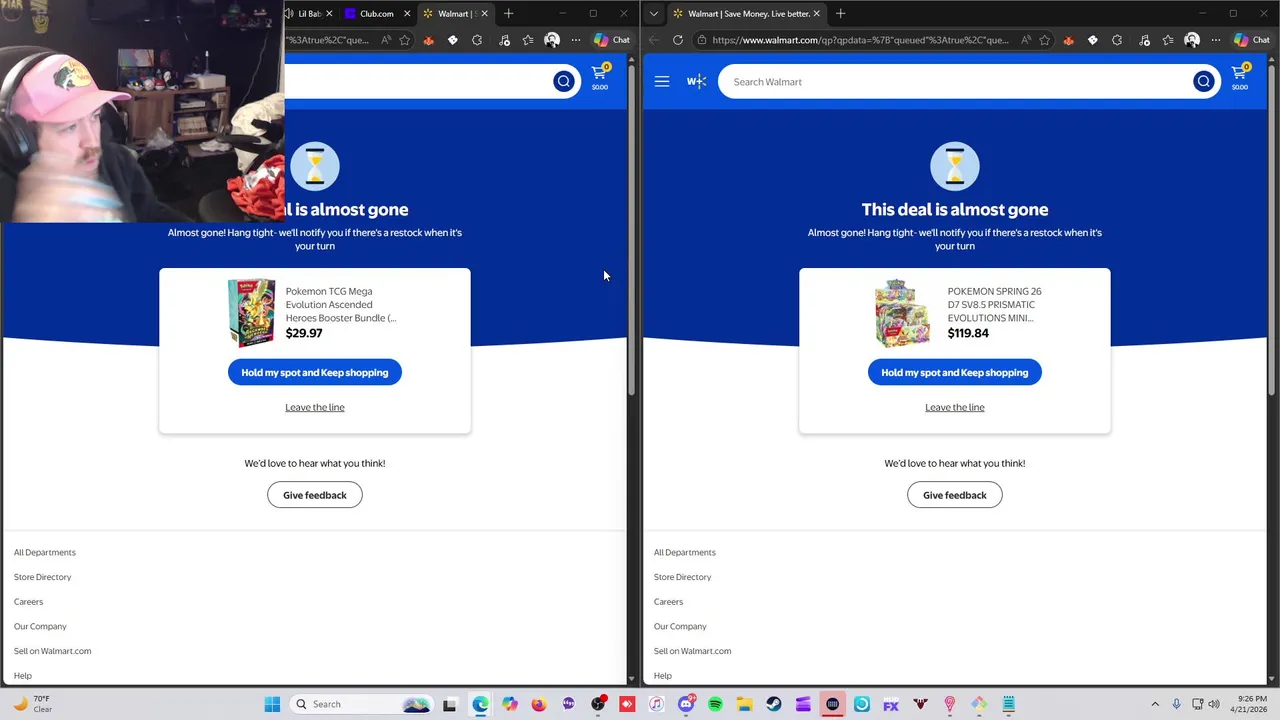1280x720 pixels.
Task: Open media control music icon in right browser
Action: pos(1144,40)
